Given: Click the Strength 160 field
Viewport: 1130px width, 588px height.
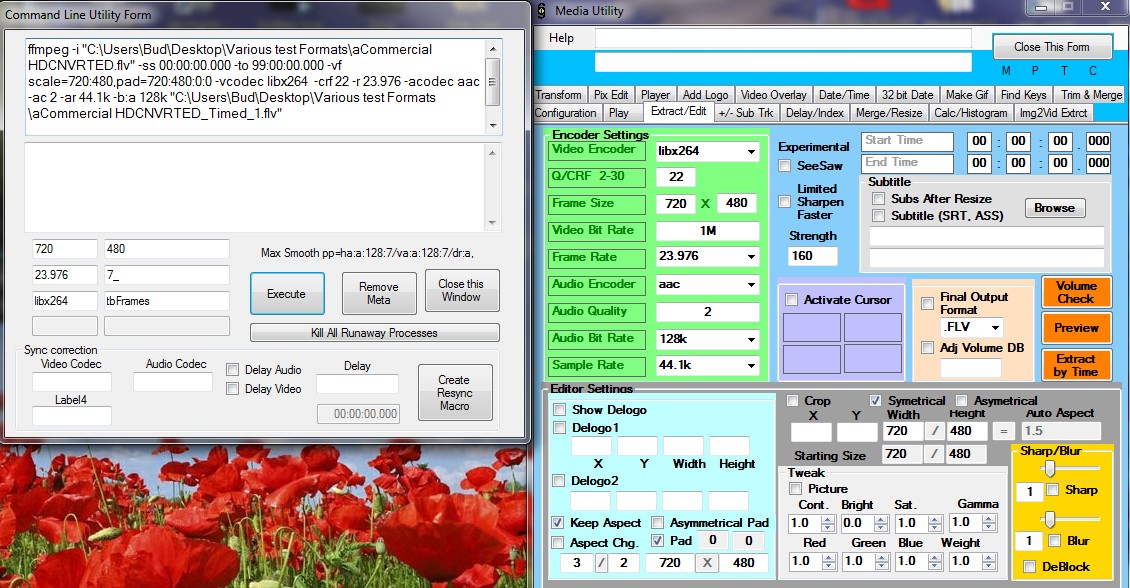Looking at the screenshot, I should point(813,256).
